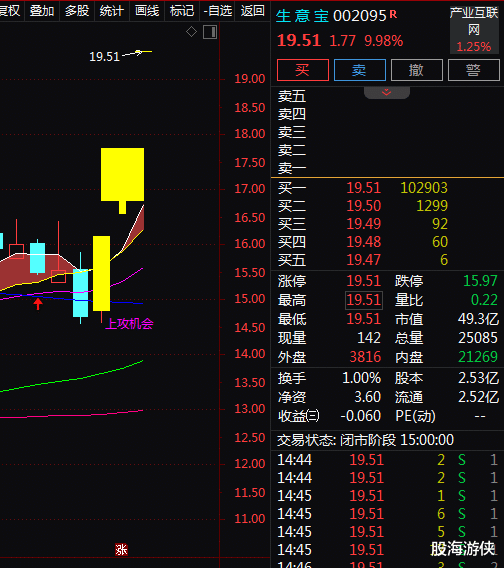The image size is (504, 568).
Task: Open the 产业互联网 sector box
Action: coord(474,30)
